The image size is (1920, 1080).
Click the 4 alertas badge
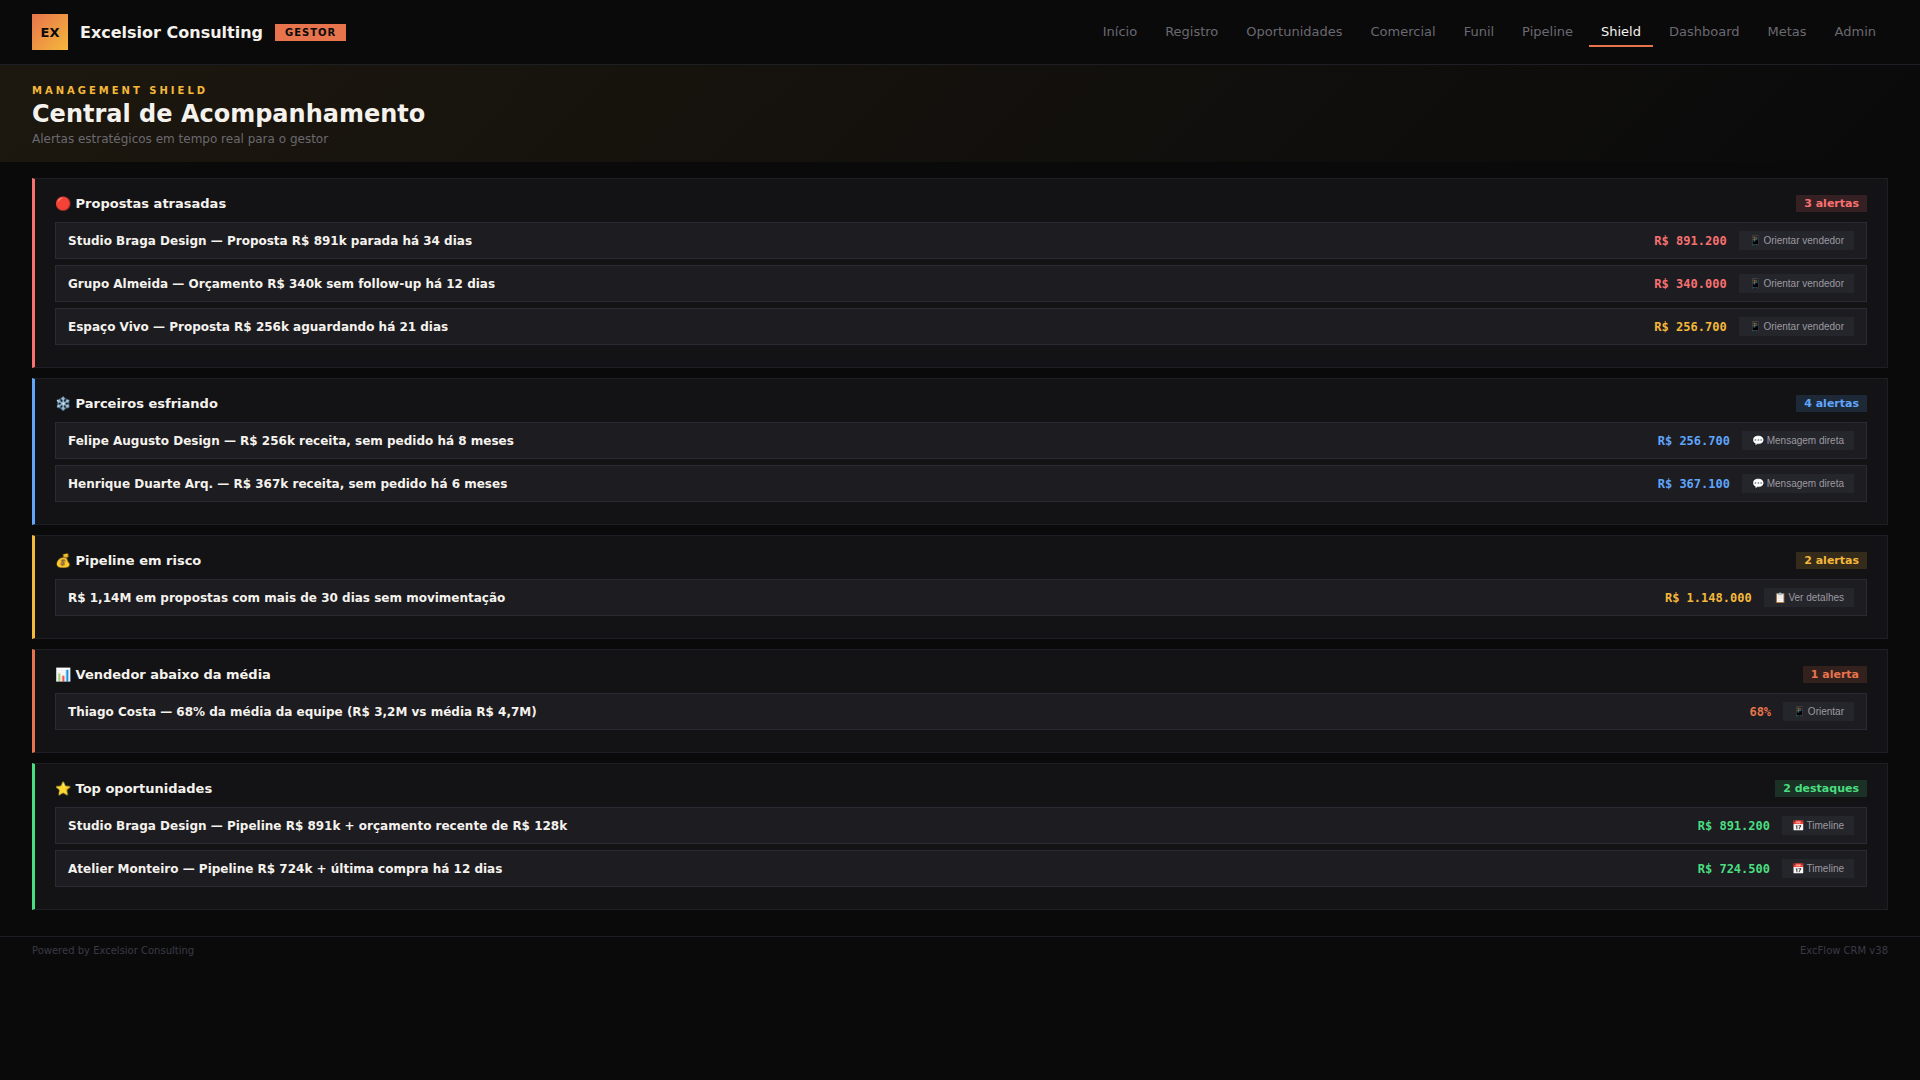pyautogui.click(x=1831, y=404)
